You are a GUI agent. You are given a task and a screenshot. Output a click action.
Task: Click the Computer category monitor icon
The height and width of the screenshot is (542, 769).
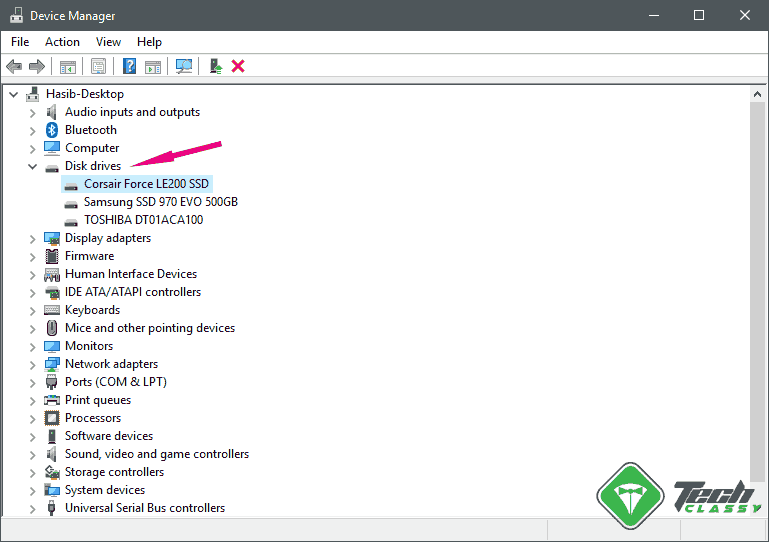click(x=51, y=148)
